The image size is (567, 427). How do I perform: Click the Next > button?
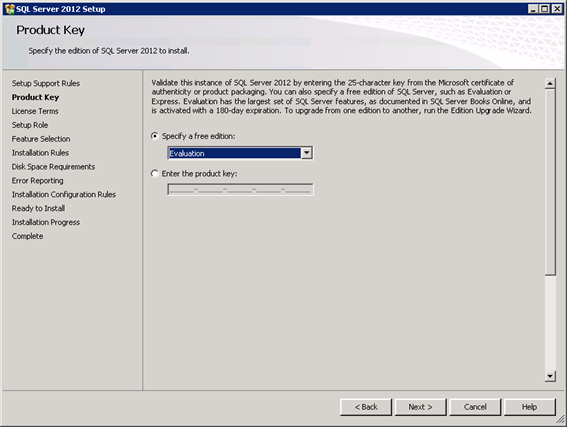[421, 407]
